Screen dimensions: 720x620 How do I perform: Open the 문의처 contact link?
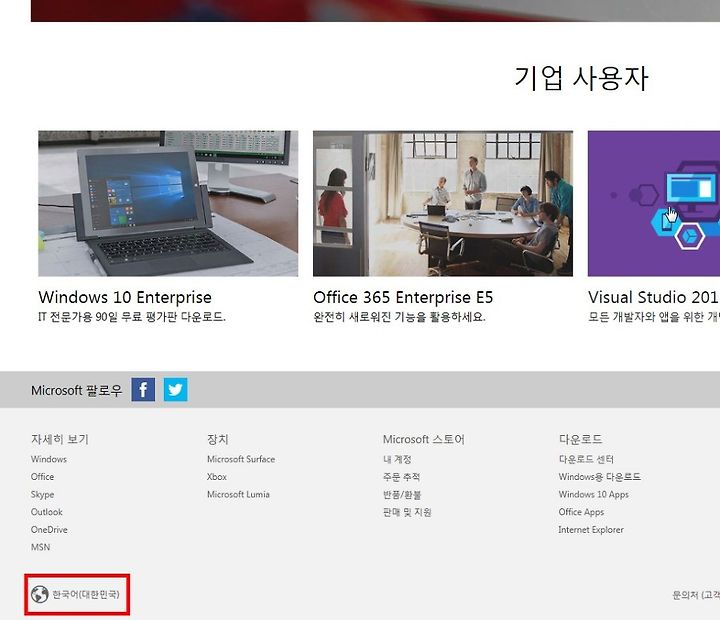click(696, 595)
